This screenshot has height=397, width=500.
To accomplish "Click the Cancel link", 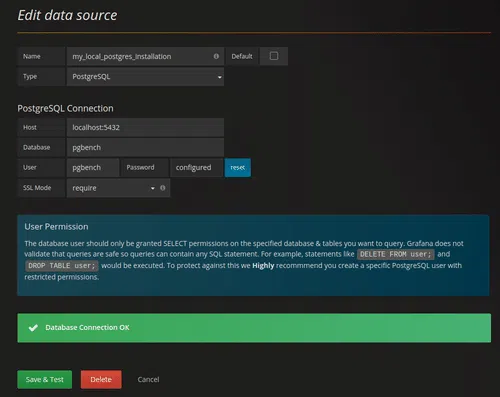I will (148, 380).
